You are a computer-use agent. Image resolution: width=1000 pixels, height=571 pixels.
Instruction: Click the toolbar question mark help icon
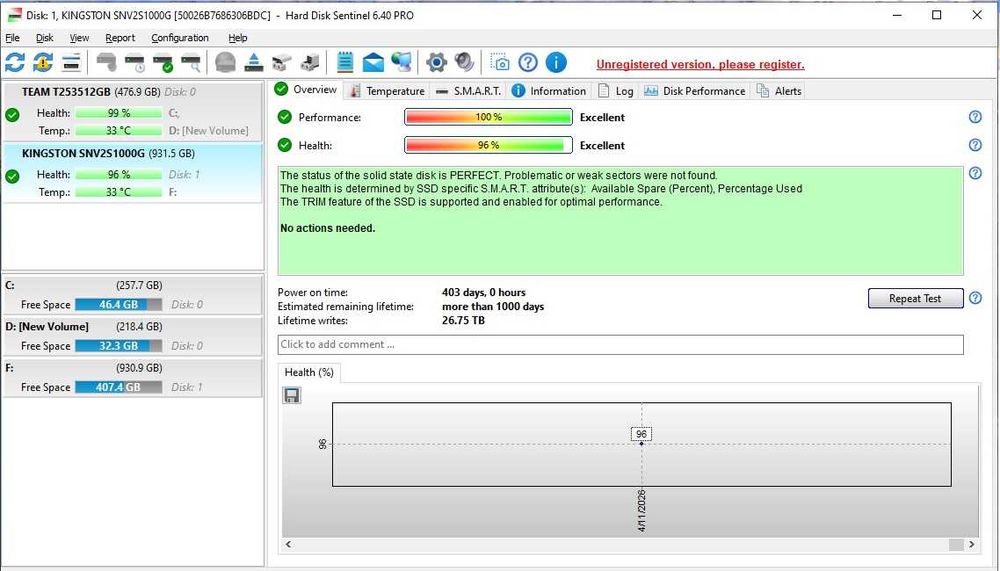(x=528, y=63)
